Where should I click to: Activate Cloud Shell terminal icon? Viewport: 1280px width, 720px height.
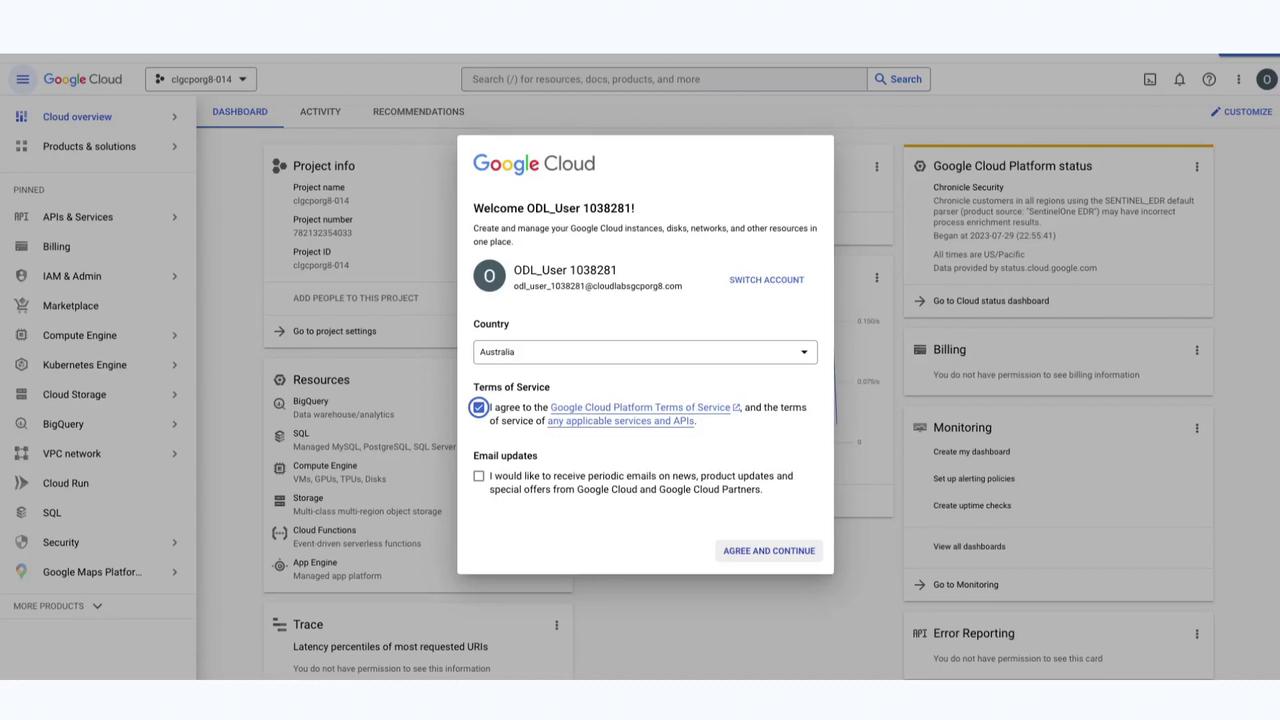[x=1150, y=79]
